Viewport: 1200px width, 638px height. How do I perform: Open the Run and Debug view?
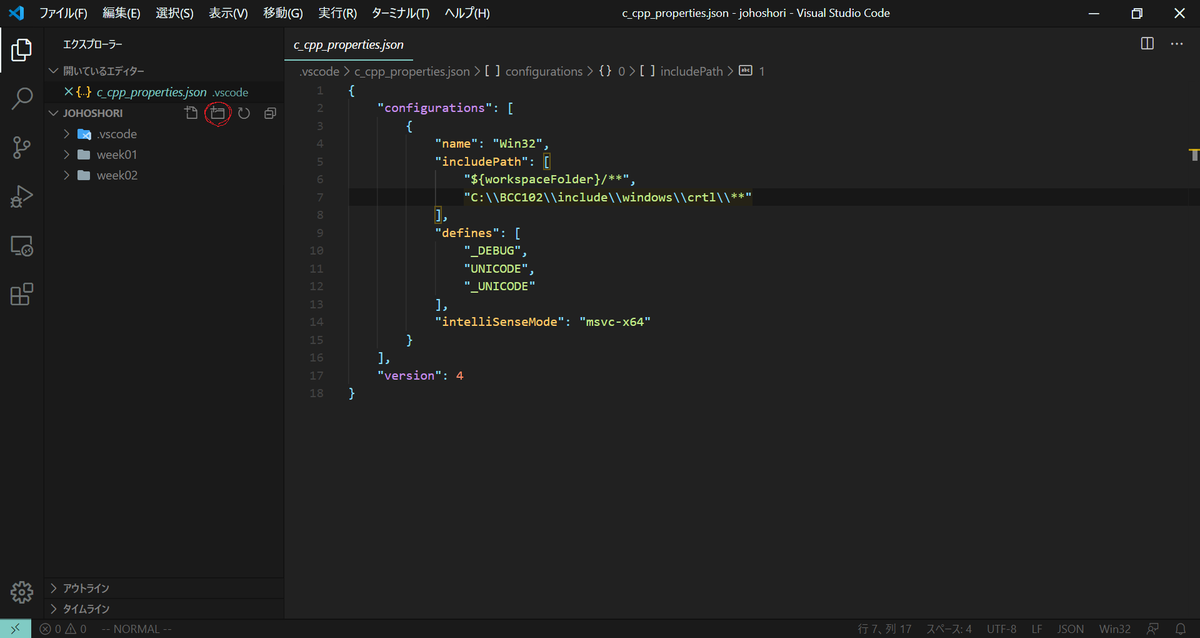point(22,196)
